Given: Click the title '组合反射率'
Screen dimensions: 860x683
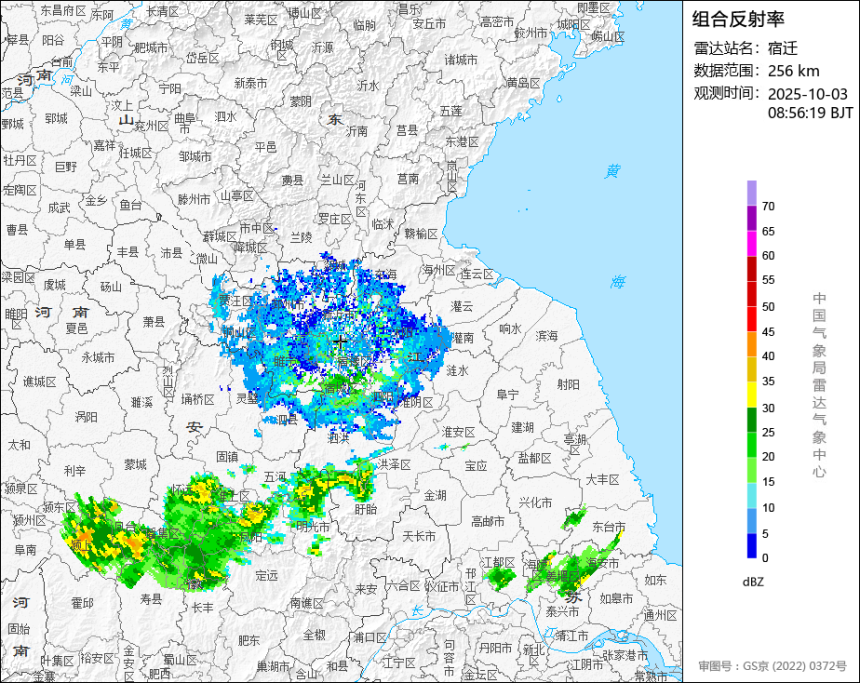Looking at the screenshot, I should 738,19.
